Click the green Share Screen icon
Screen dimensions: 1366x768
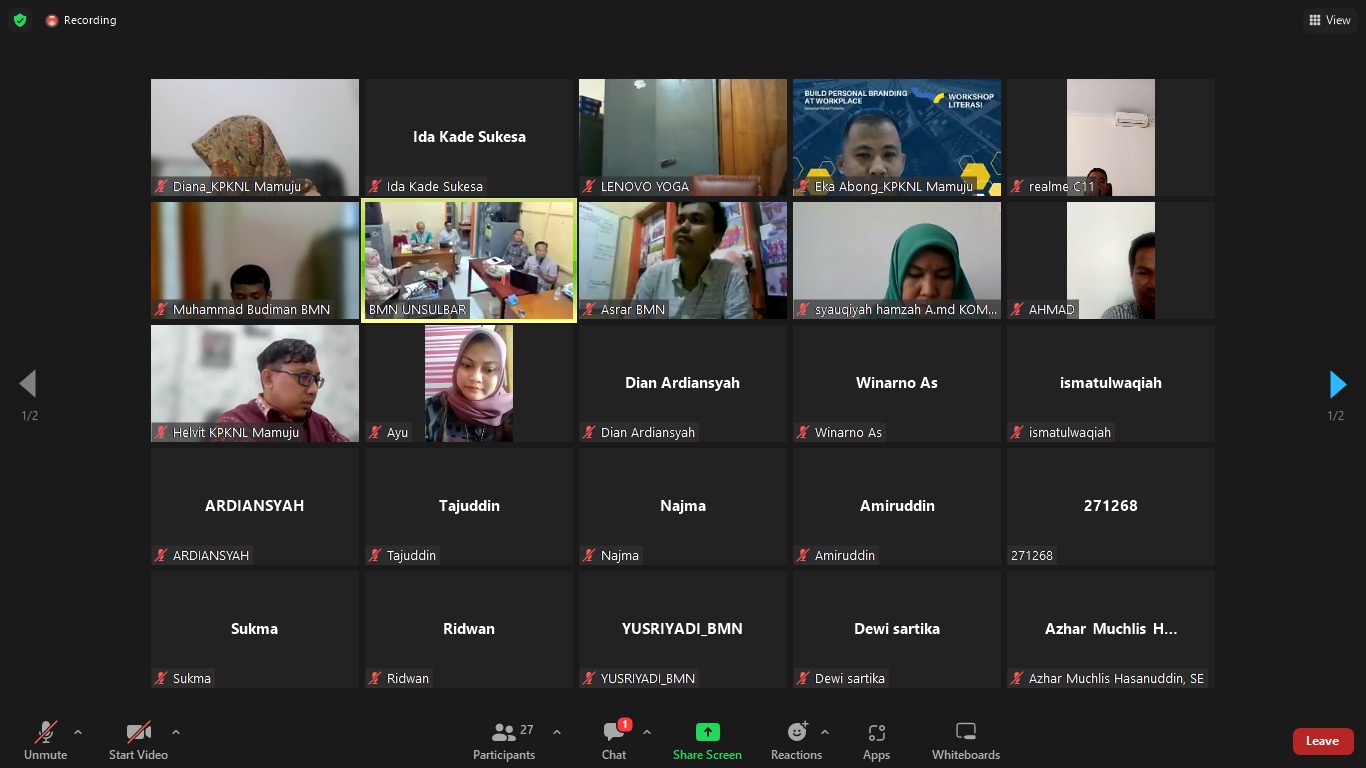click(707, 732)
